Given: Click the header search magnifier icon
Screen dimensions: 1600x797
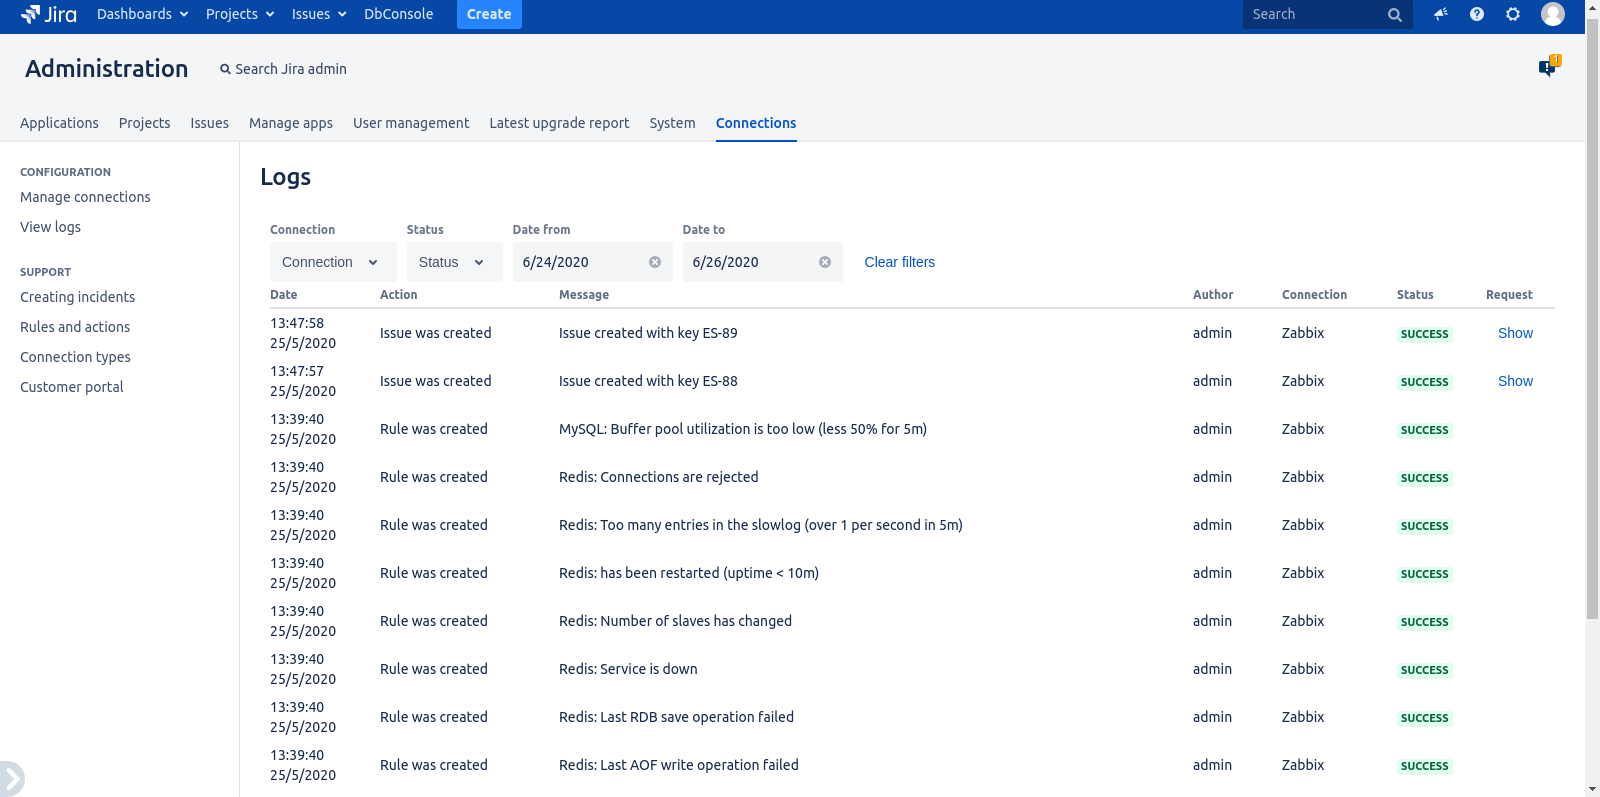Looking at the screenshot, I should click(x=1395, y=15).
